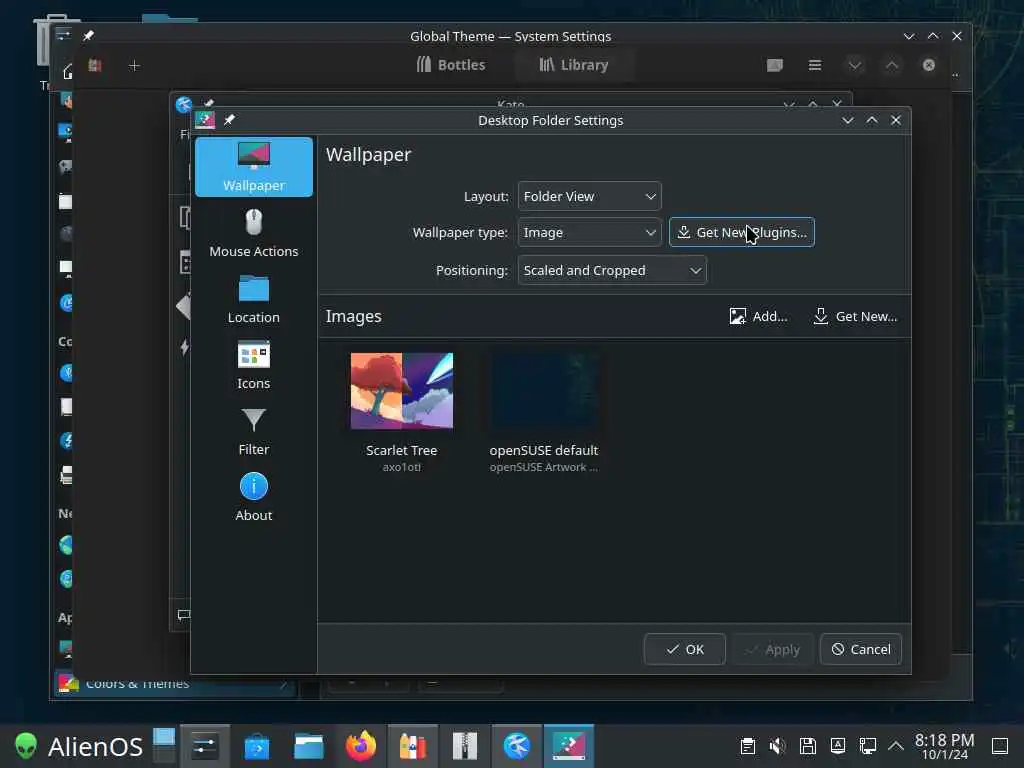
Task: Open the muted volume tray icon
Action: click(x=778, y=746)
